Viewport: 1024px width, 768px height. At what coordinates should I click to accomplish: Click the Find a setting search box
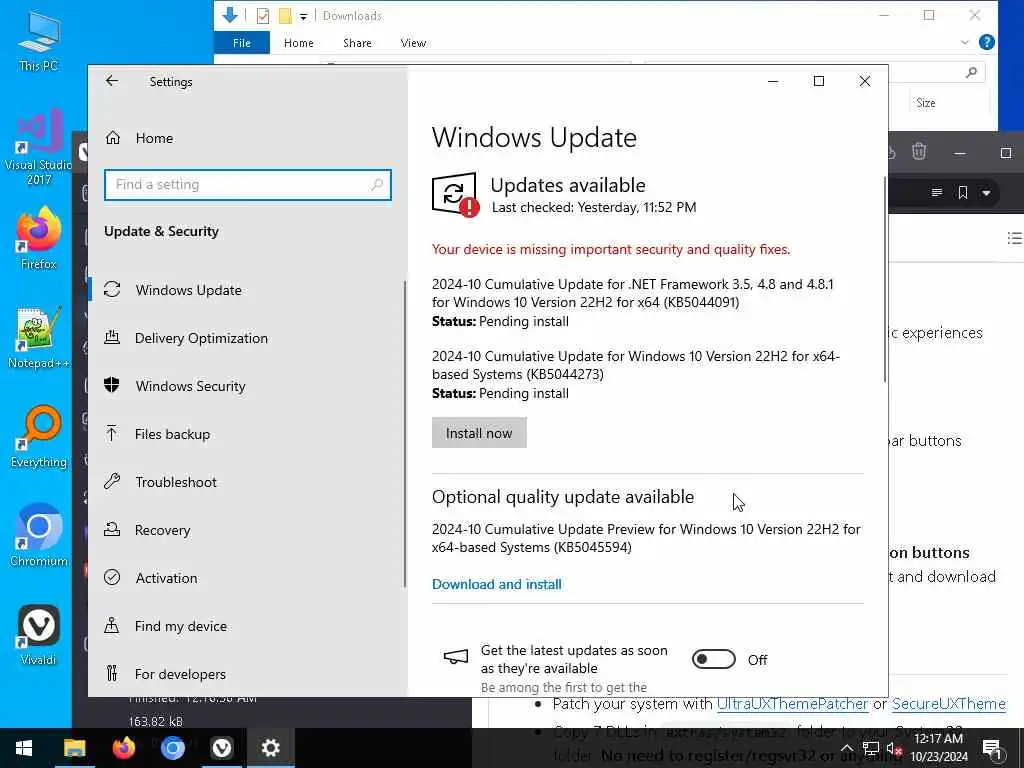point(248,185)
